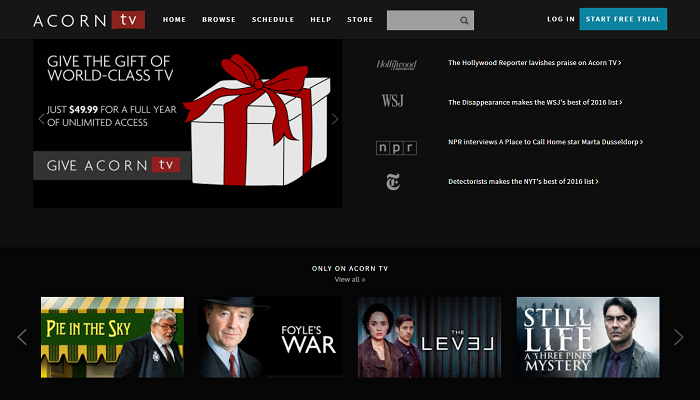Viewport: 700px width, 400px height.
Task: Click 'ONLY ON ACORN TV' heading
Action: pos(350,268)
